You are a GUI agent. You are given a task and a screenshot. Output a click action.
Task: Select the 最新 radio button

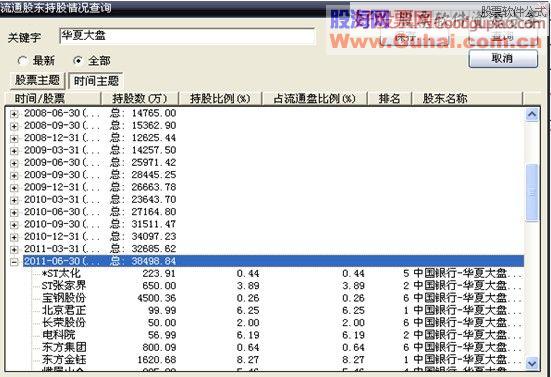tap(22, 61)
